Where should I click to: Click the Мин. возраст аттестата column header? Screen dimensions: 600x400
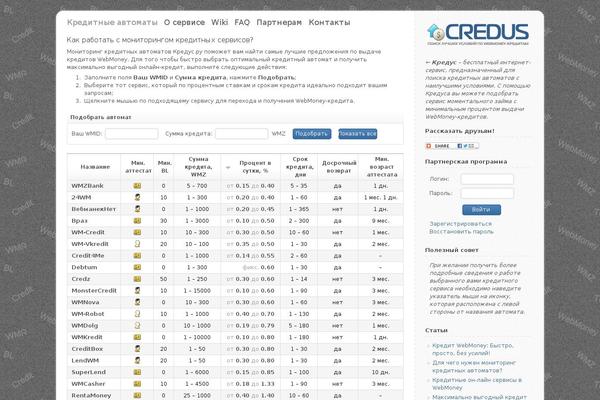tap(382, 167)
